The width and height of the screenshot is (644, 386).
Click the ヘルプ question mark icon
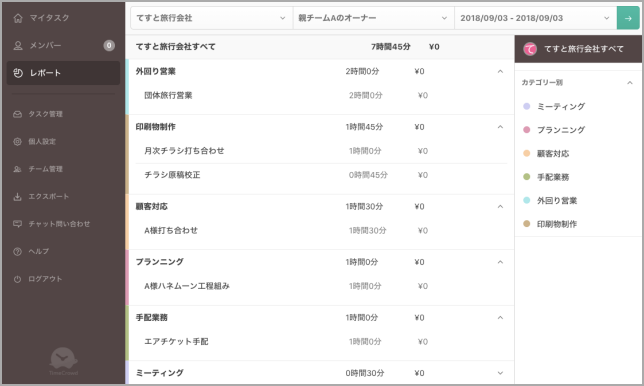click(17, 252)
